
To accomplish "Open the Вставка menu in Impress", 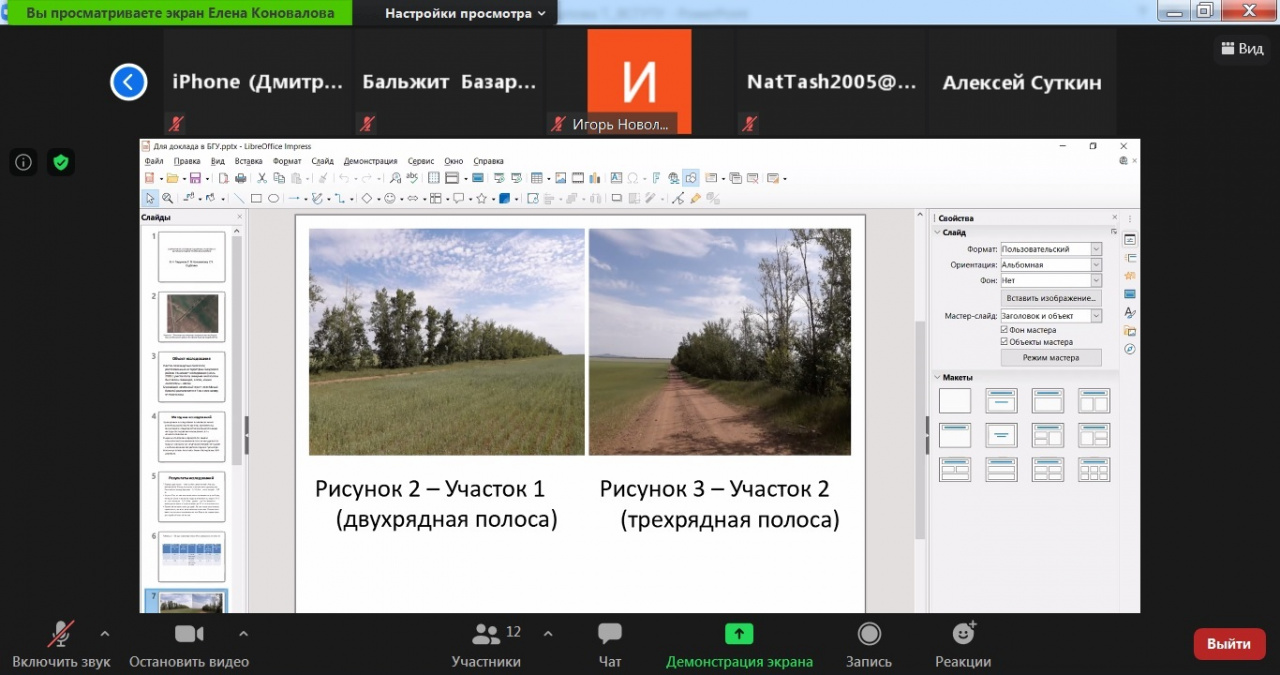I will (x=248, y=161).
